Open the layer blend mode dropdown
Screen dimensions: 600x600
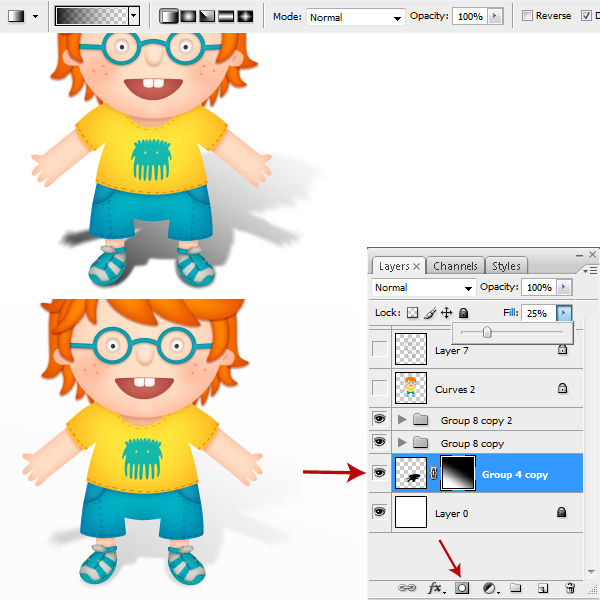coord(424,288)
